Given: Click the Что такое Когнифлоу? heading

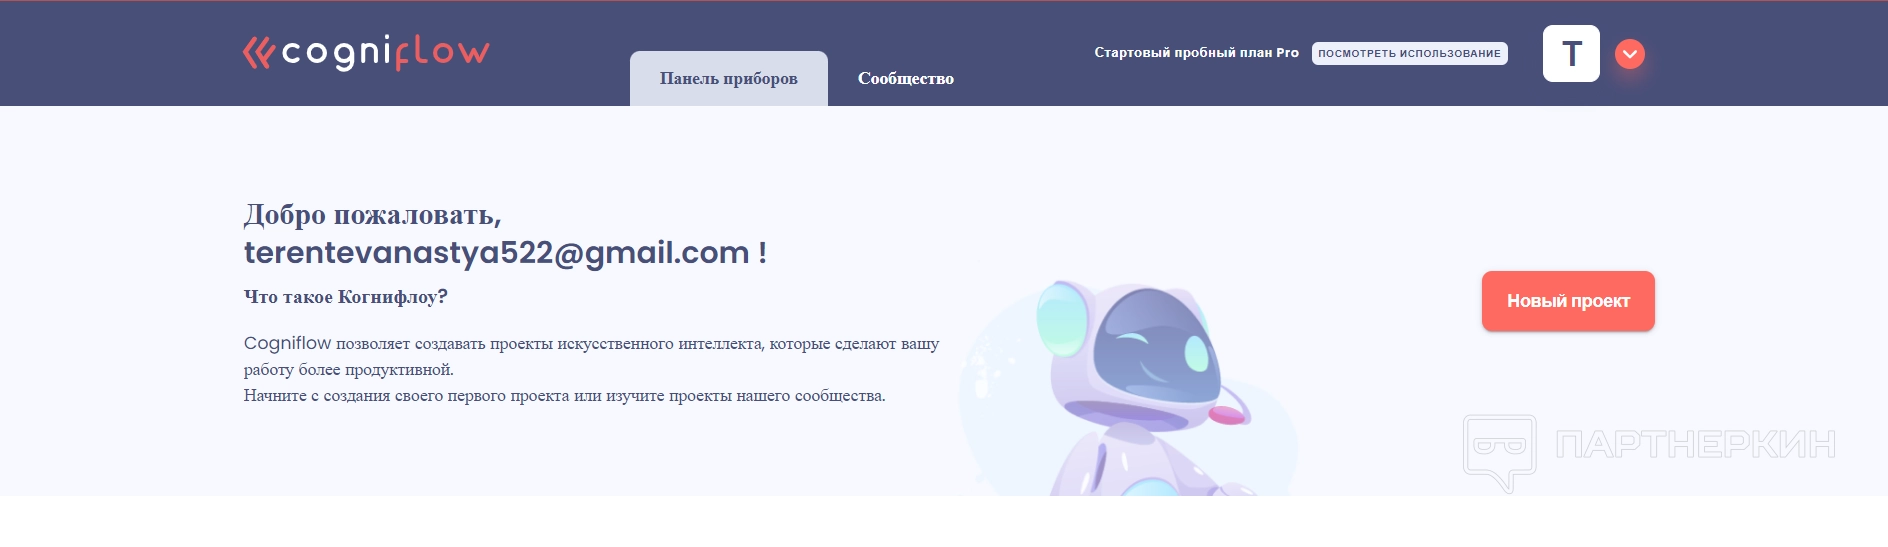Looking at the screenshot, I should [x=346, y=297].
